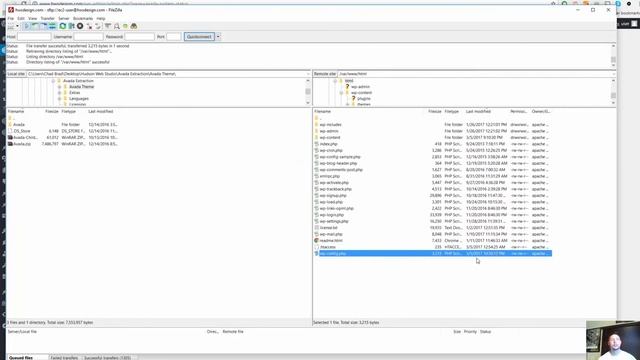Screen dimensions: 640x360
Task: Open the directory listing filters icon
Action: click(x=108, y=26)
